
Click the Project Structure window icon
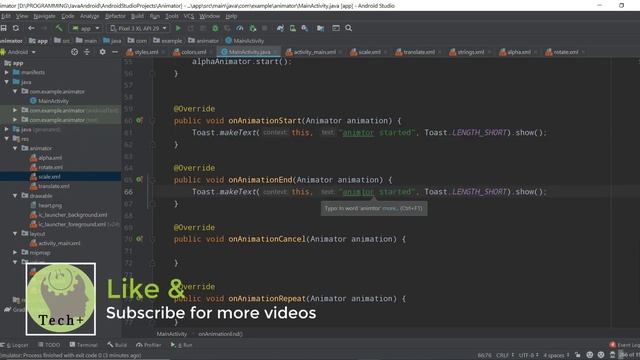click(336, 28)
